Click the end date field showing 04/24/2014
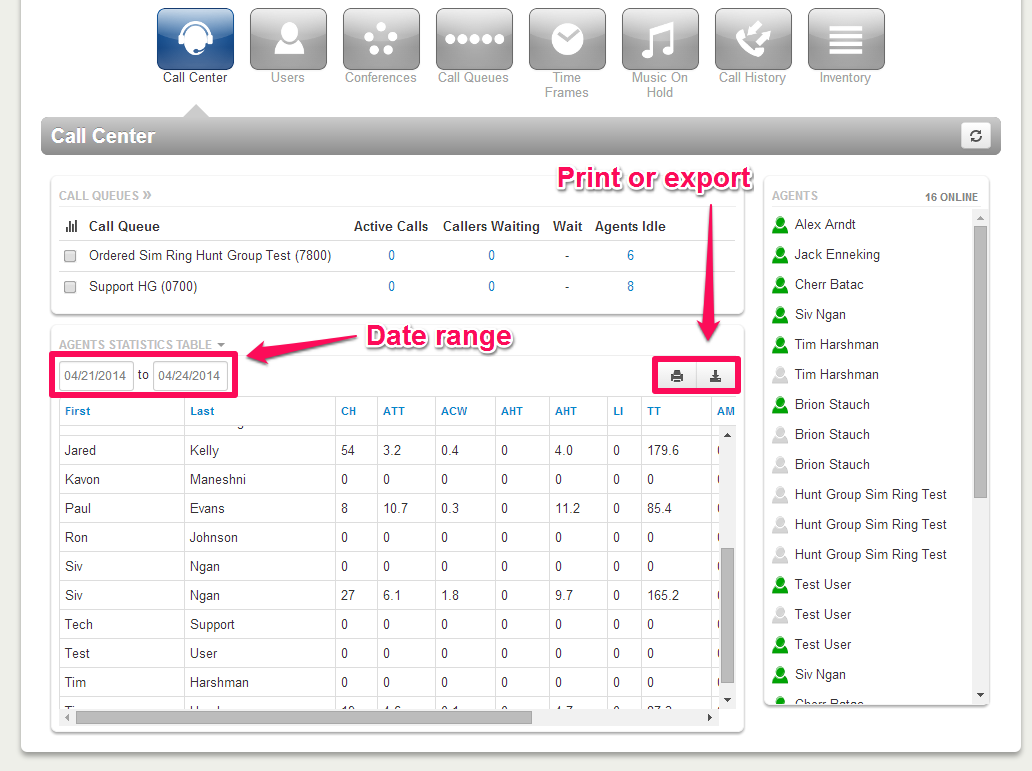Screen dimensions: 1032x771 [189, 375]
